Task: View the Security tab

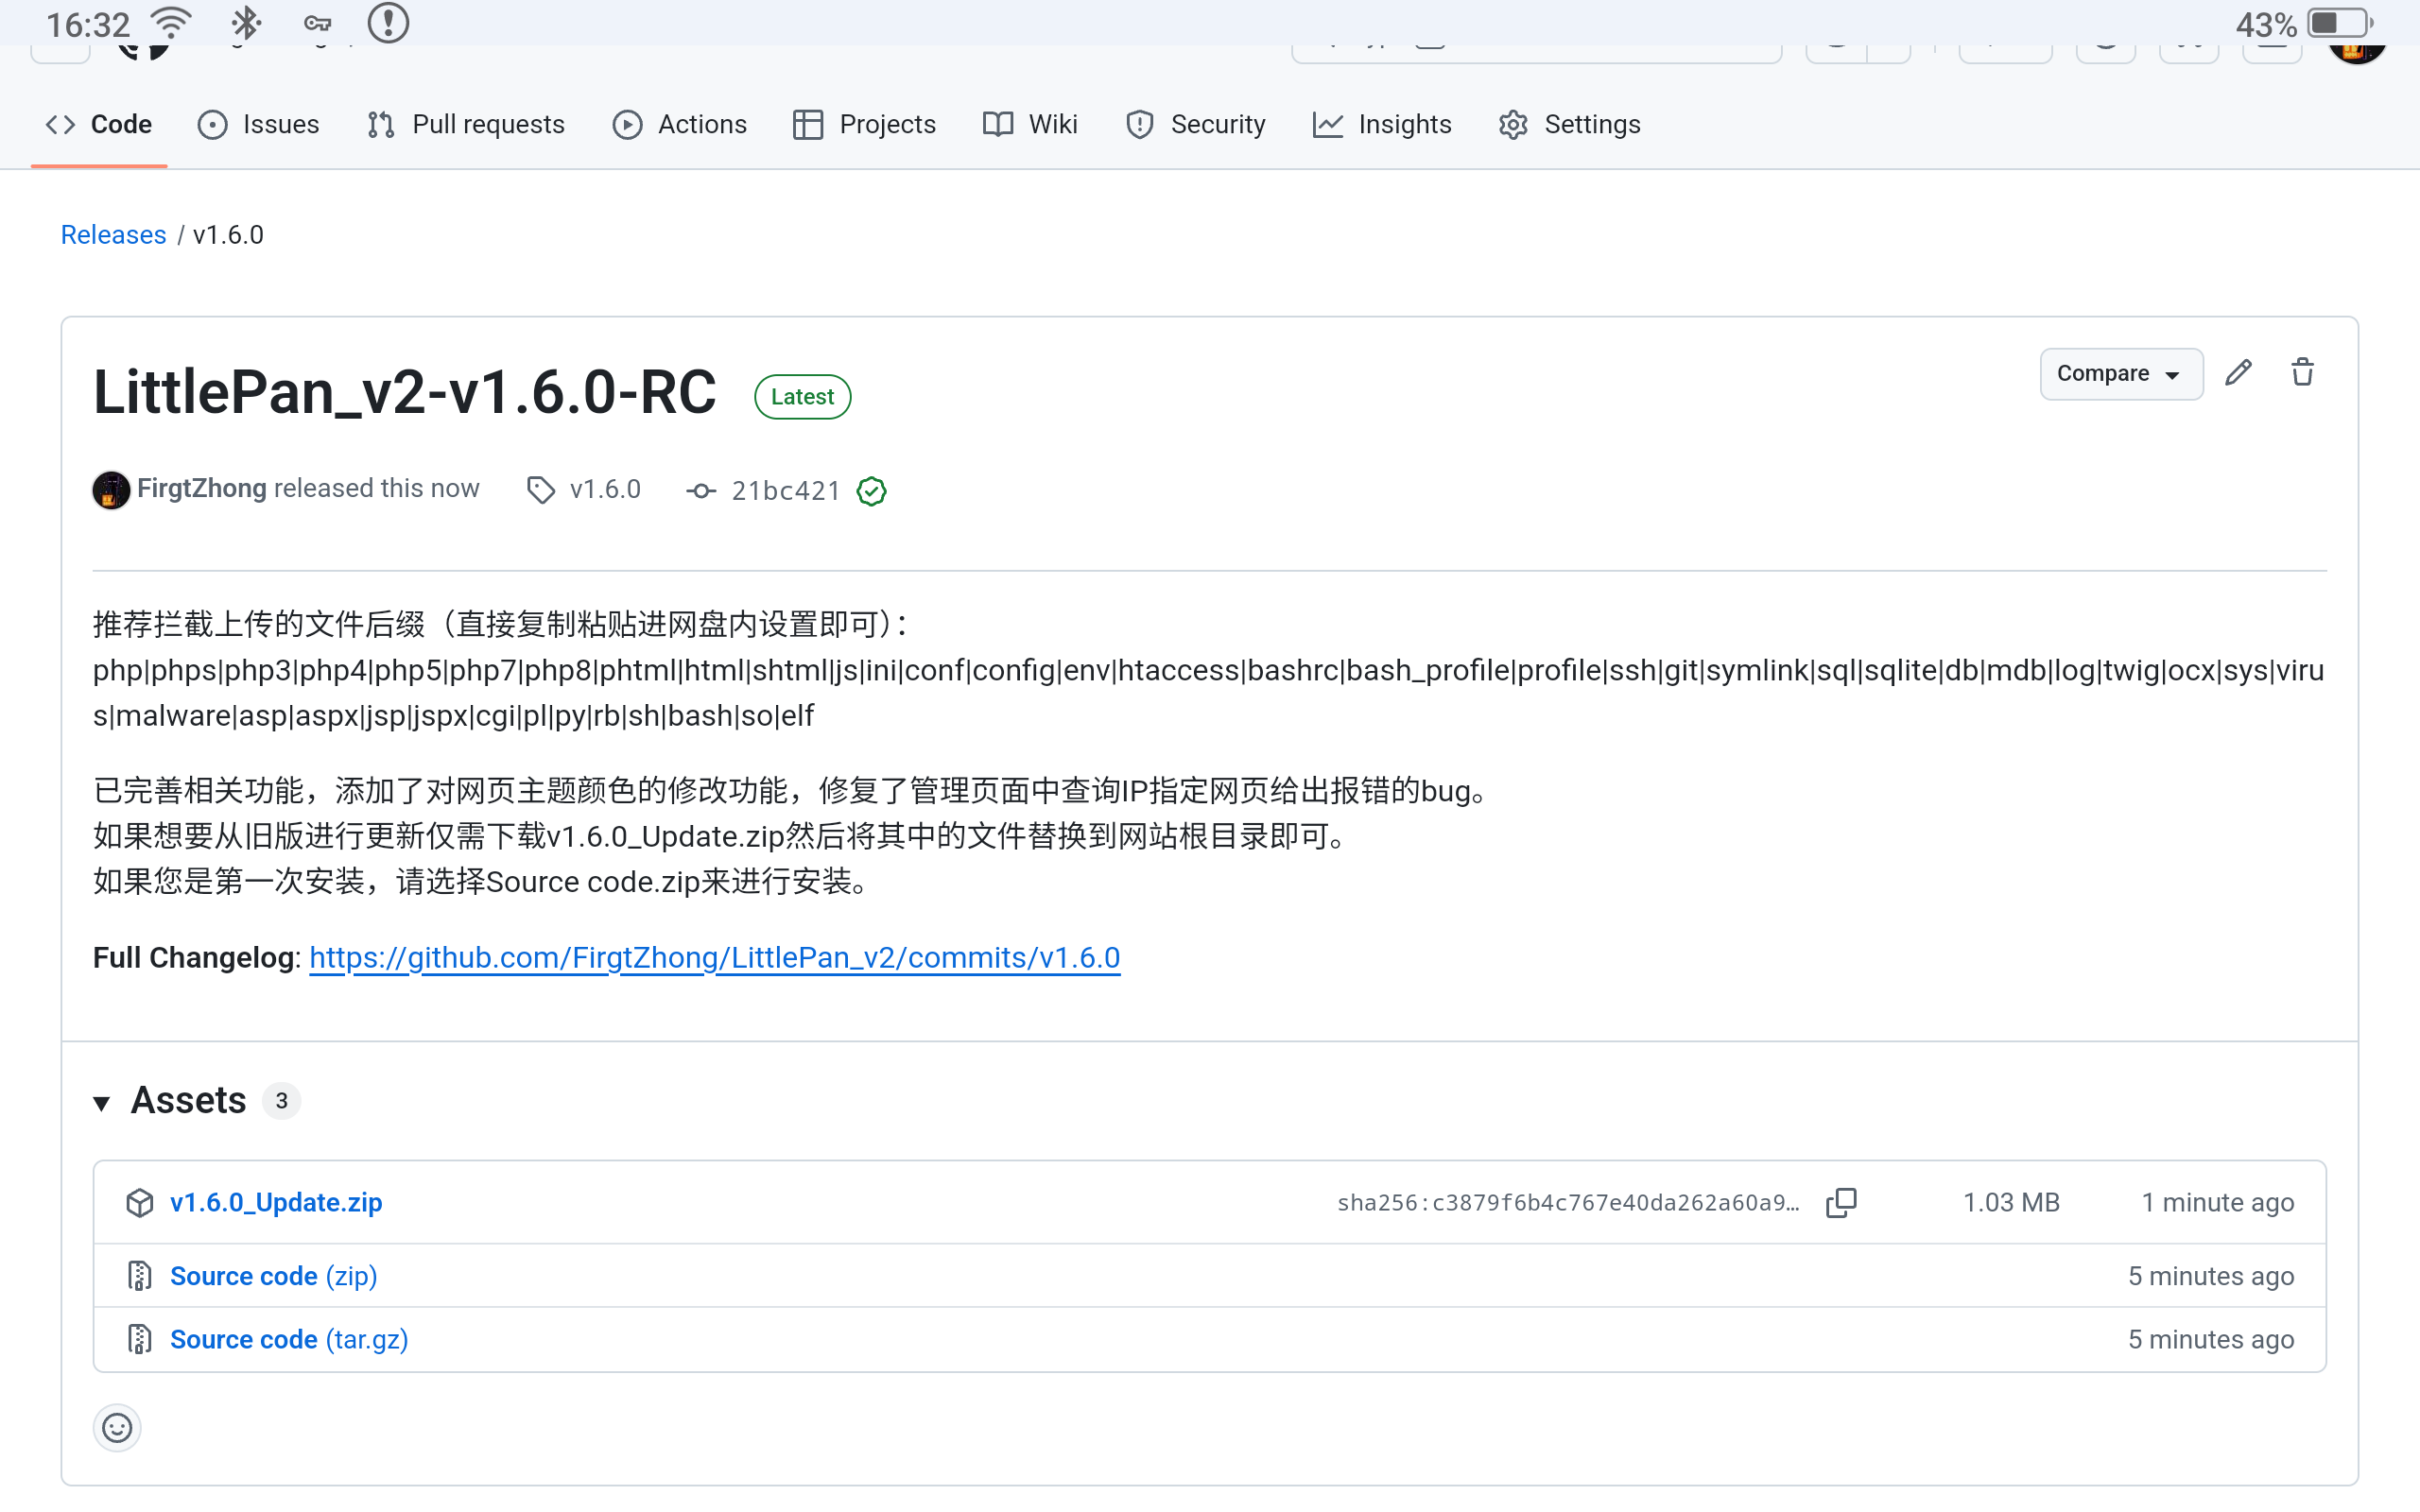Action: click(1195, 124)
